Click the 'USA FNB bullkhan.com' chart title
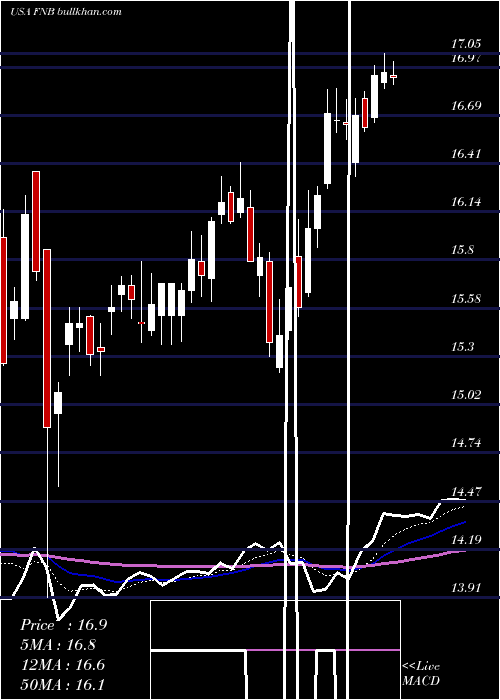 click(x=66, y=12)
